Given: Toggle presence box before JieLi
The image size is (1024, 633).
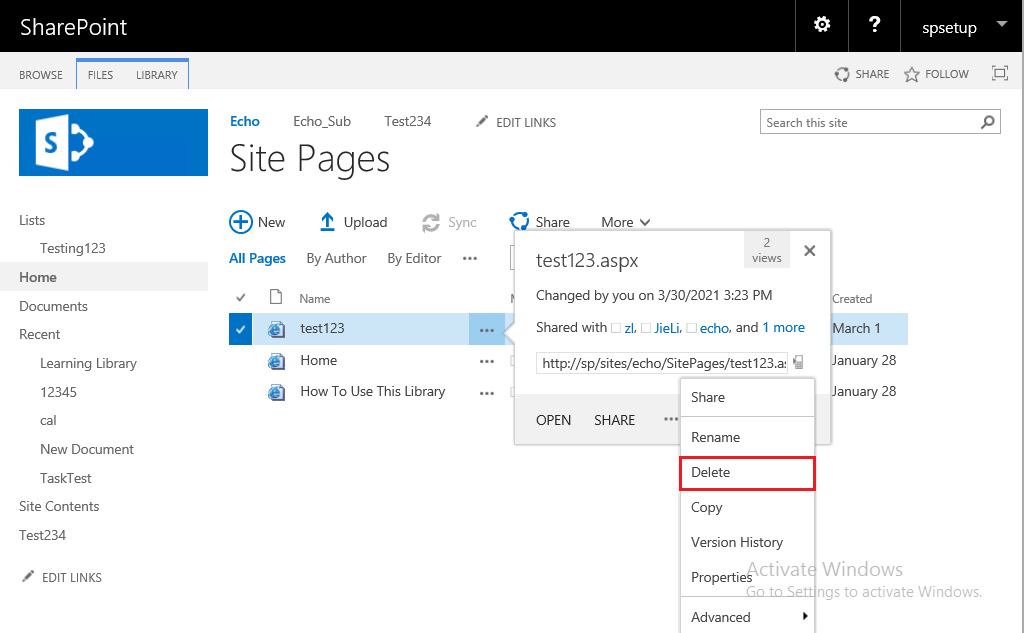Looking at the screenshot, I should (x=646, y=328).
